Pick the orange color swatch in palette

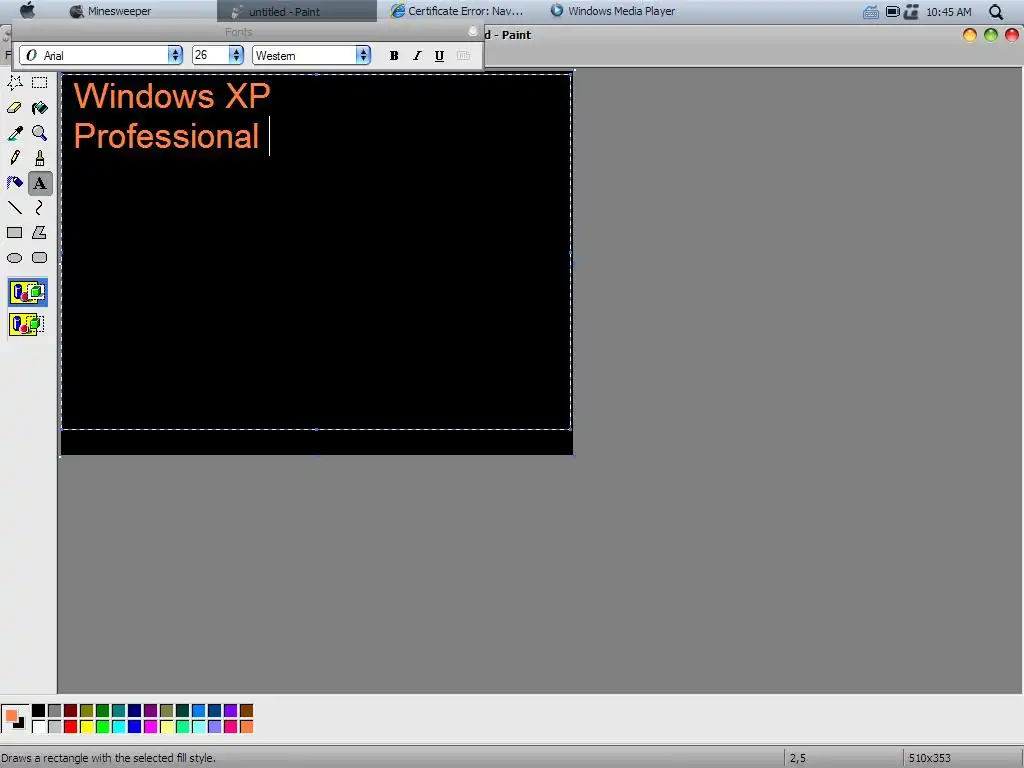[247, 726]
